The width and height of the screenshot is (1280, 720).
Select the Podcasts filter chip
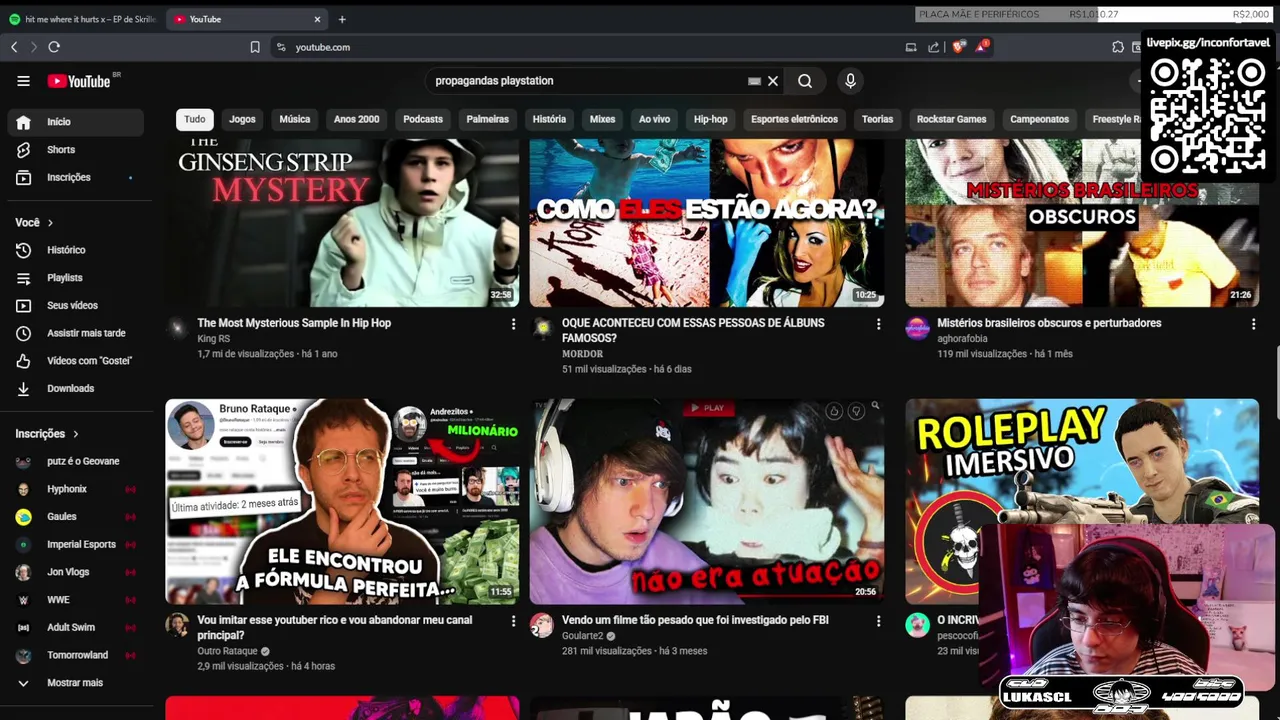coord(423,119)
